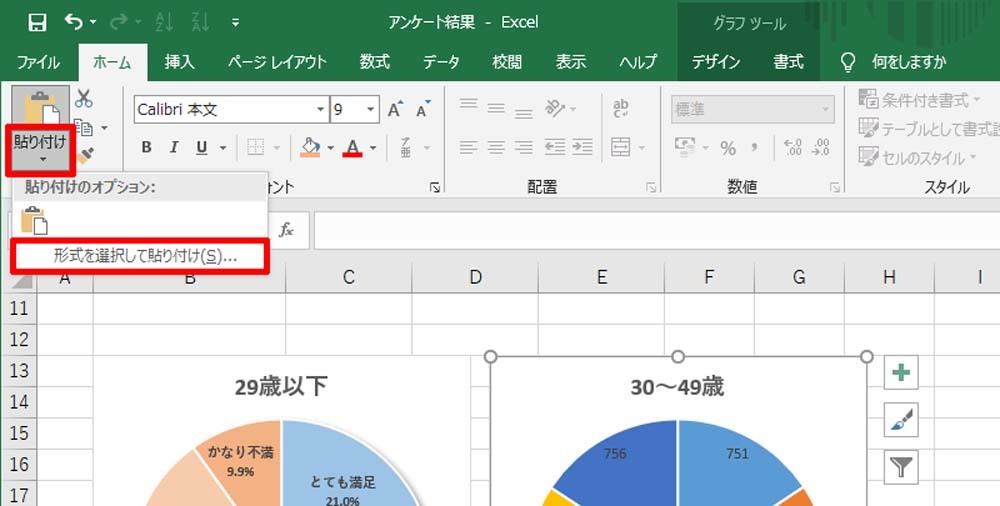
Task: Open the デザイン chart tools tab
Action: click(716, 62)
